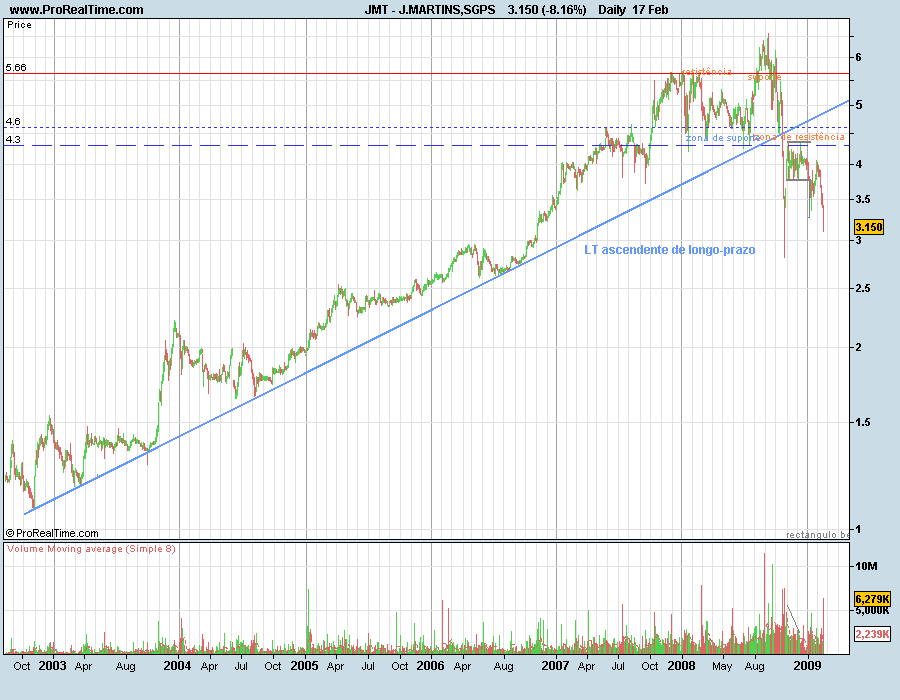Select the 2009 year label on the time axis
Screen dimensions: 900x700
[x=807, y=666]
